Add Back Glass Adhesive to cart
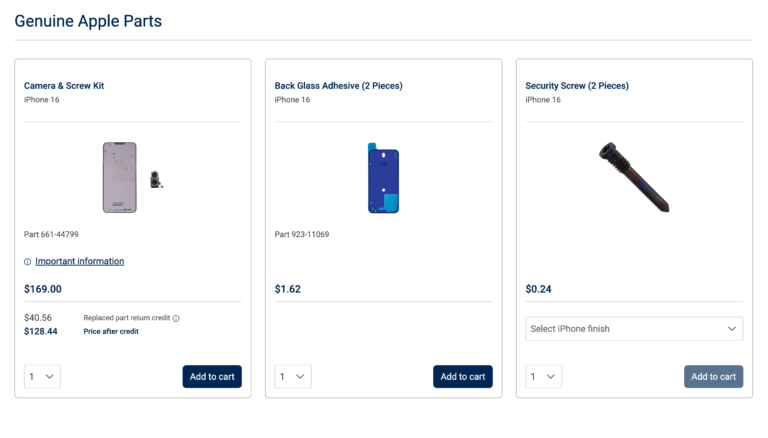The image size is (768, 438). click(463, 376)
